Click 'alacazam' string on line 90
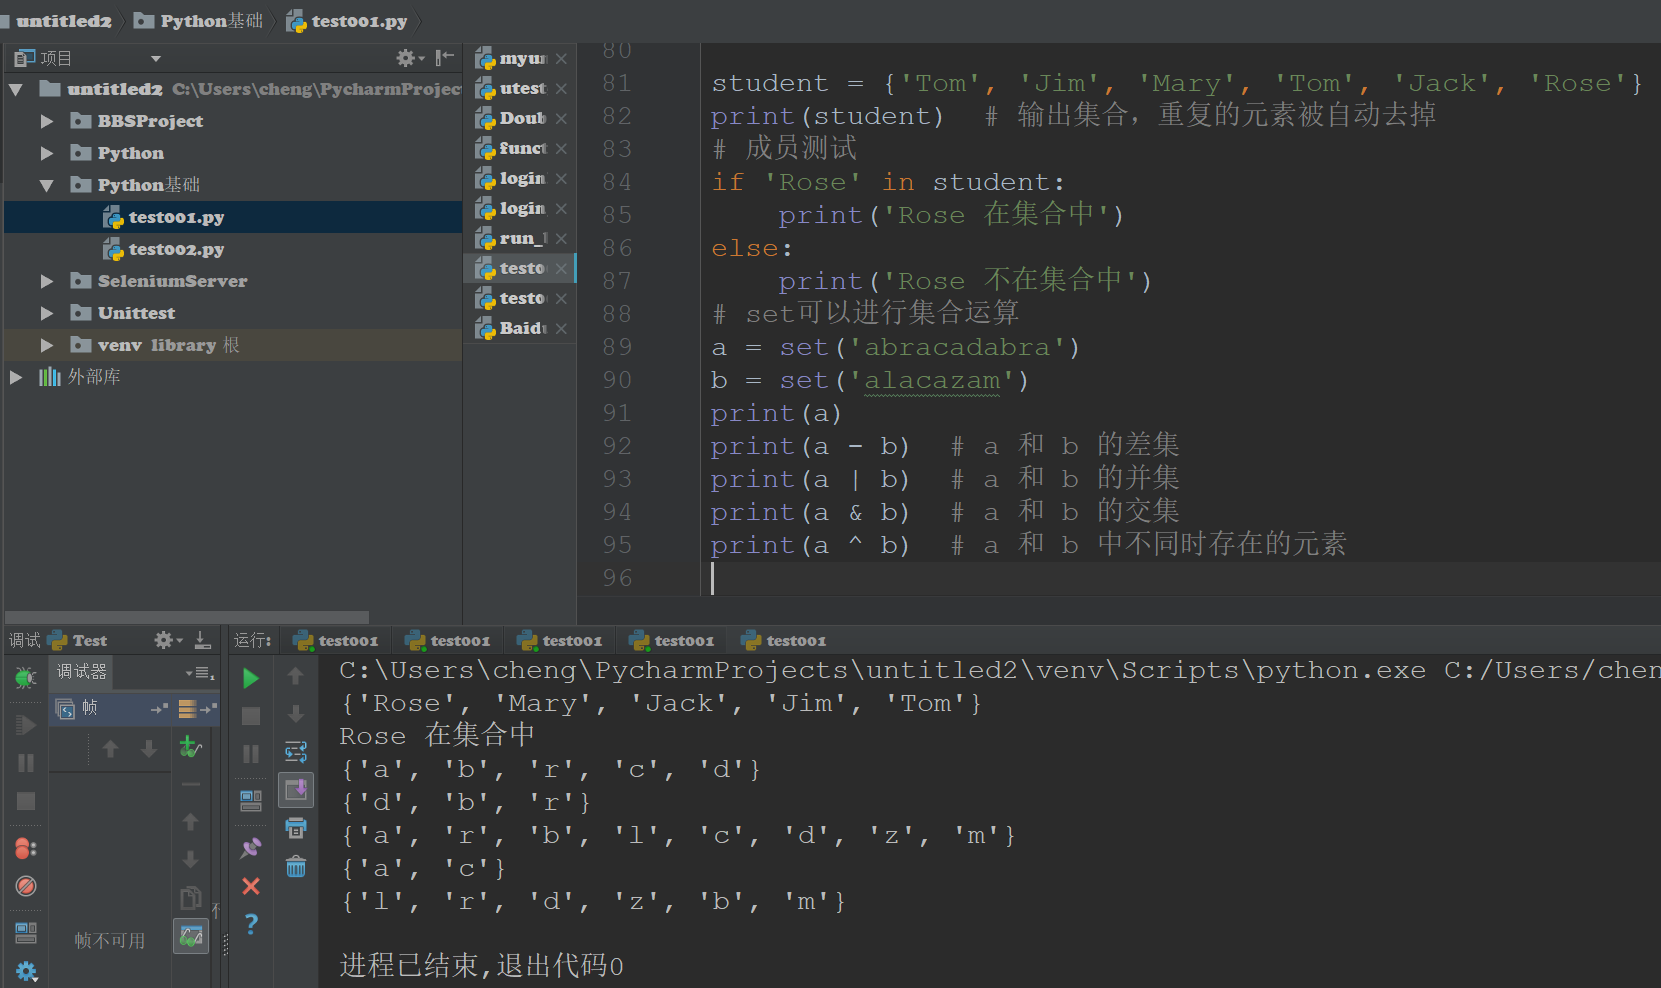 tap(932, 381)
